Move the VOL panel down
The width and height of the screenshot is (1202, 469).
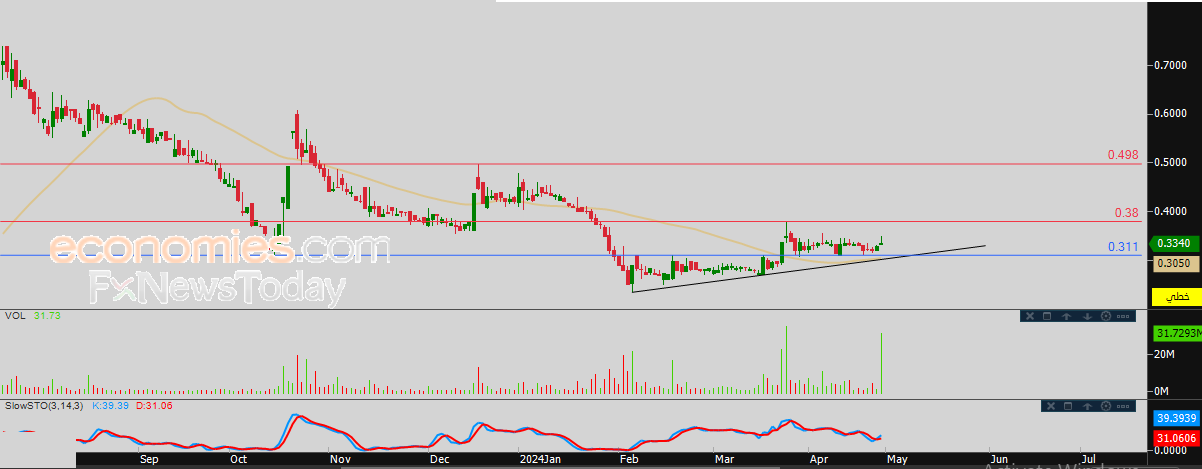pos(1087,316)
